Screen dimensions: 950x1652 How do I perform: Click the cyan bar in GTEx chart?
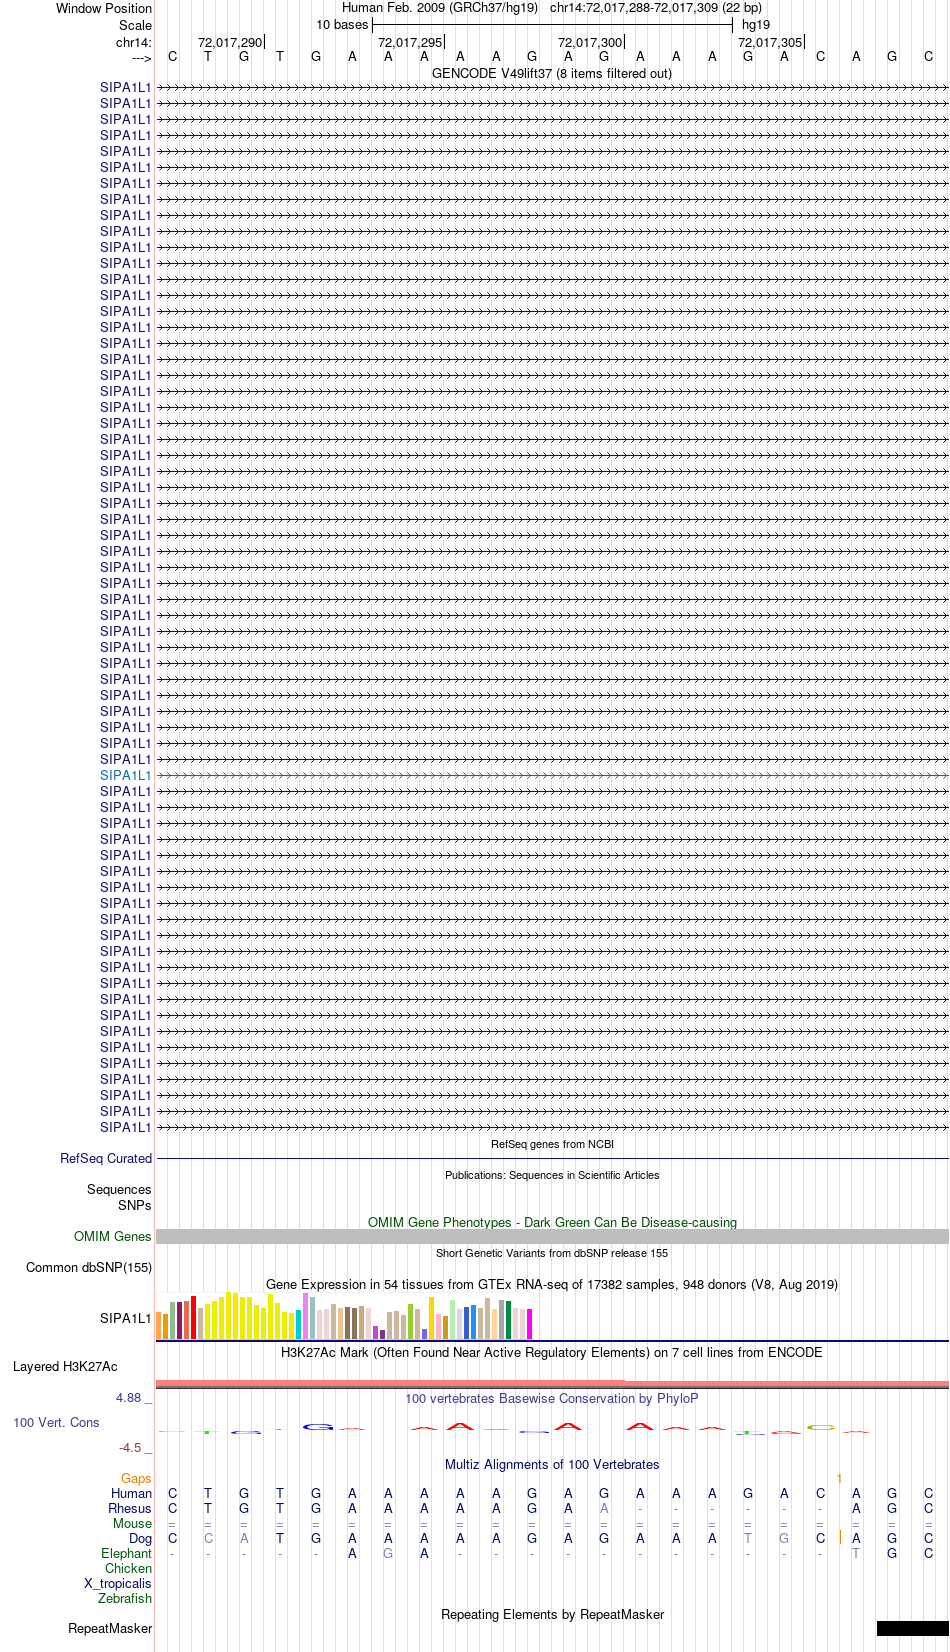pyautogui.click(x=298, y=1324)
